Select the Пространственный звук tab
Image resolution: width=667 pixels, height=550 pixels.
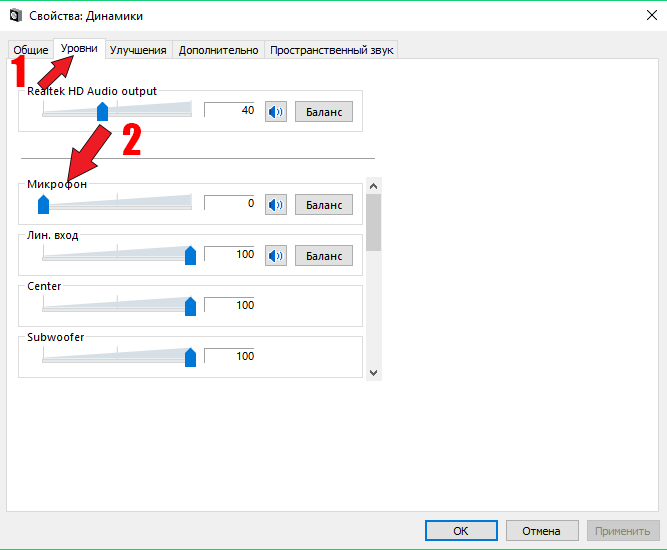tap(331, 50)
